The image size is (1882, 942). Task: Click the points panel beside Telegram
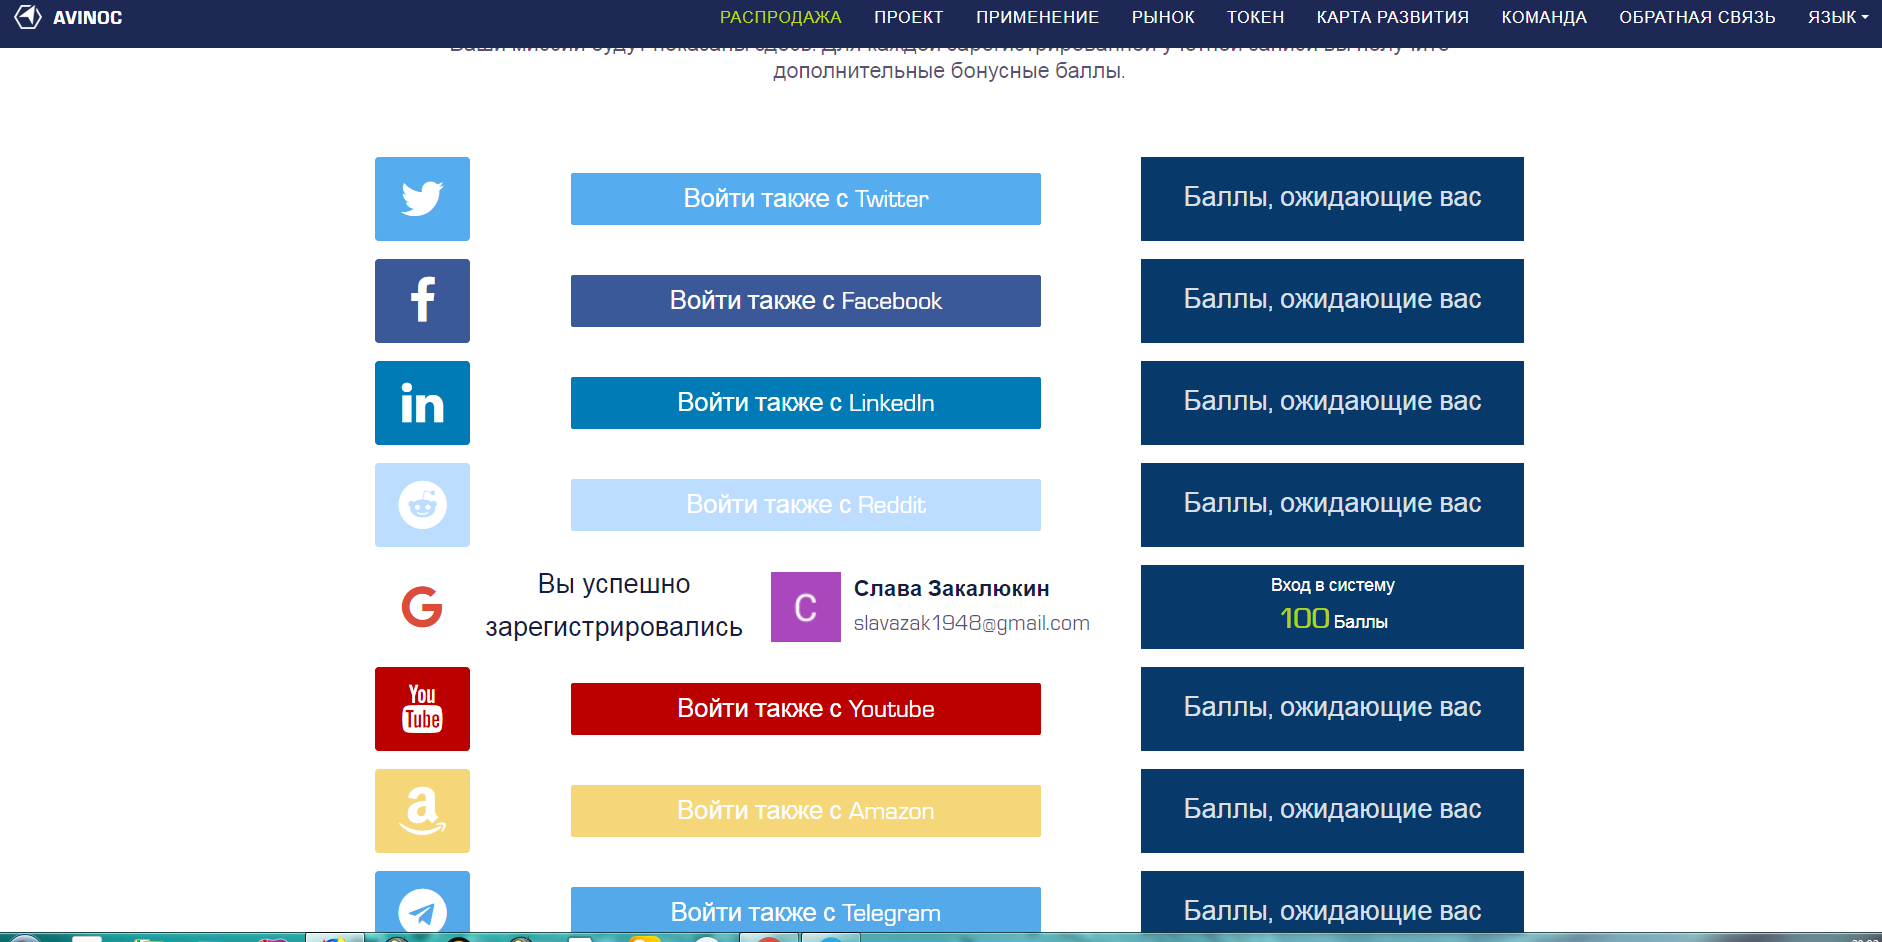click(1332, 903)
